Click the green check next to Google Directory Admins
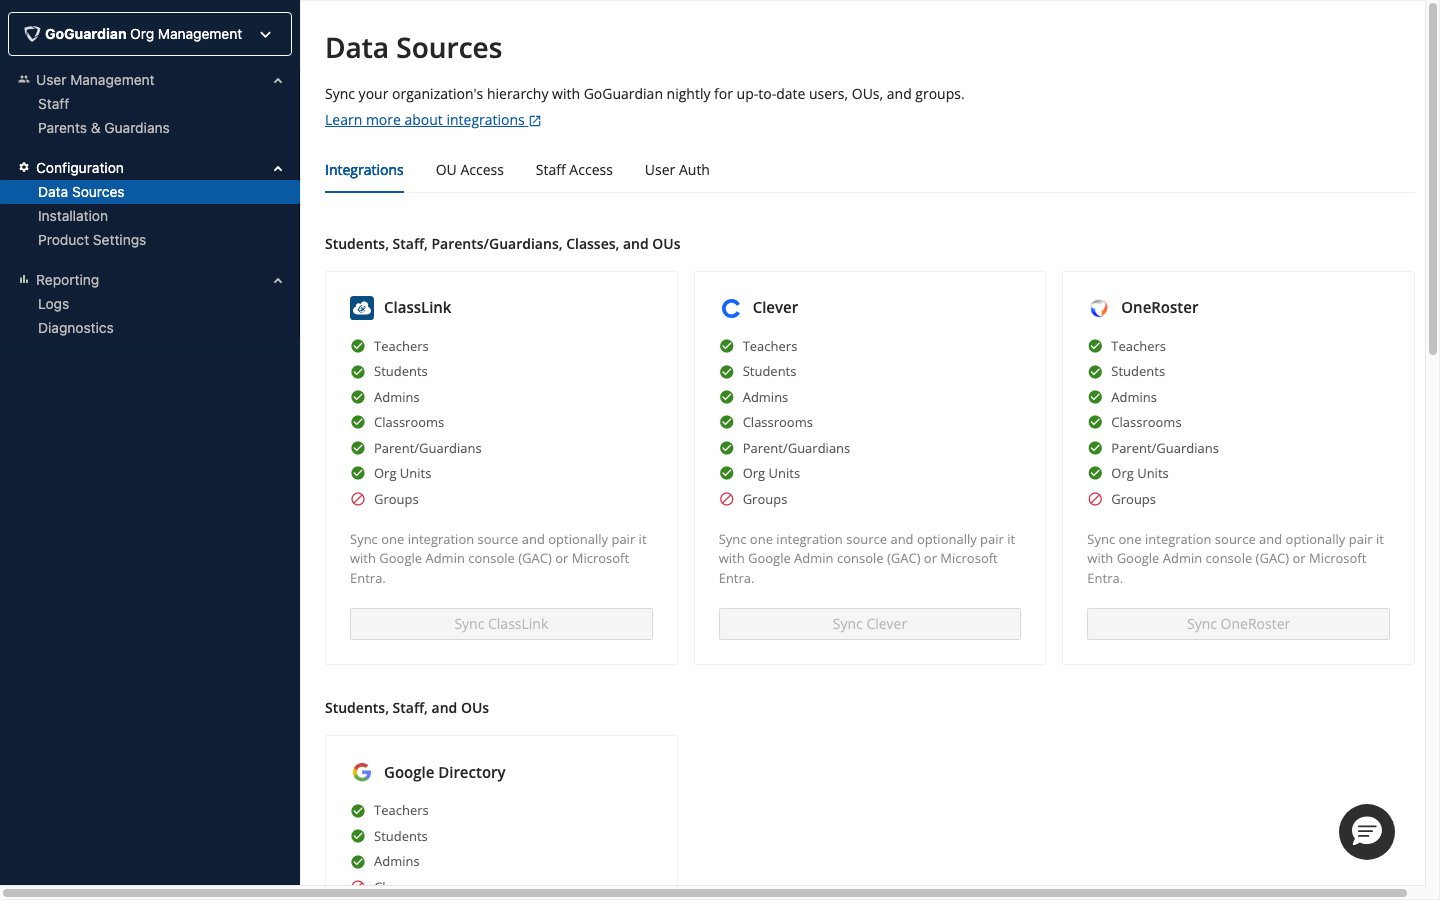The image size is (1440, 900). coord(358,861)
